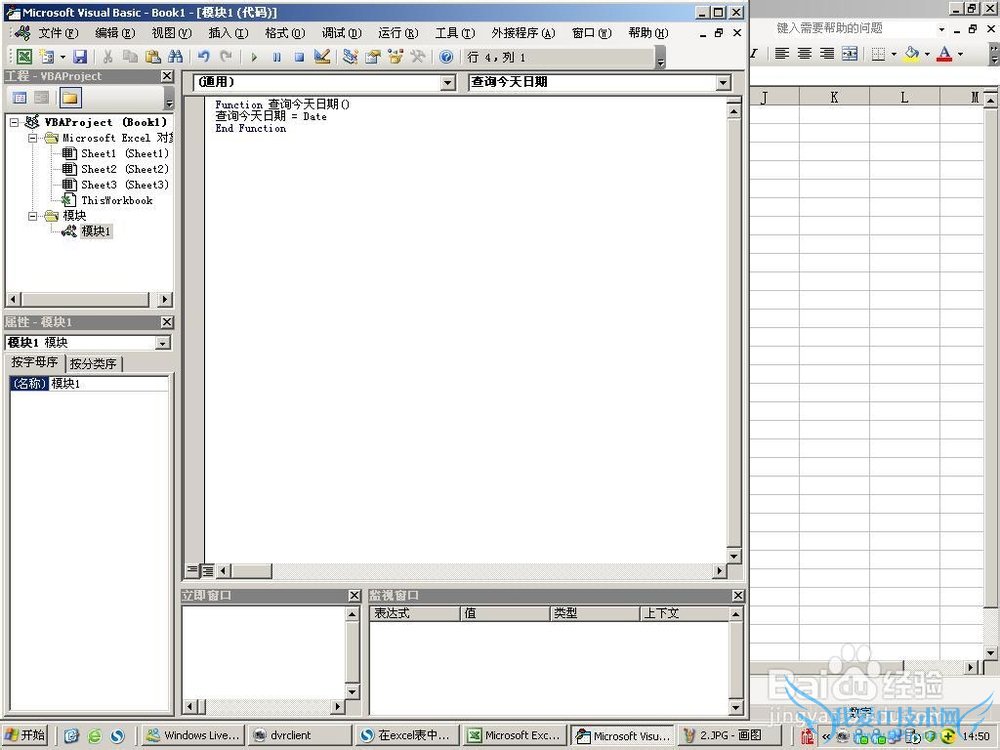The height and width of the screenshot is (750, 1000).
Task: Open the Toolbox wrench icon
Action: tap(418, 57)
